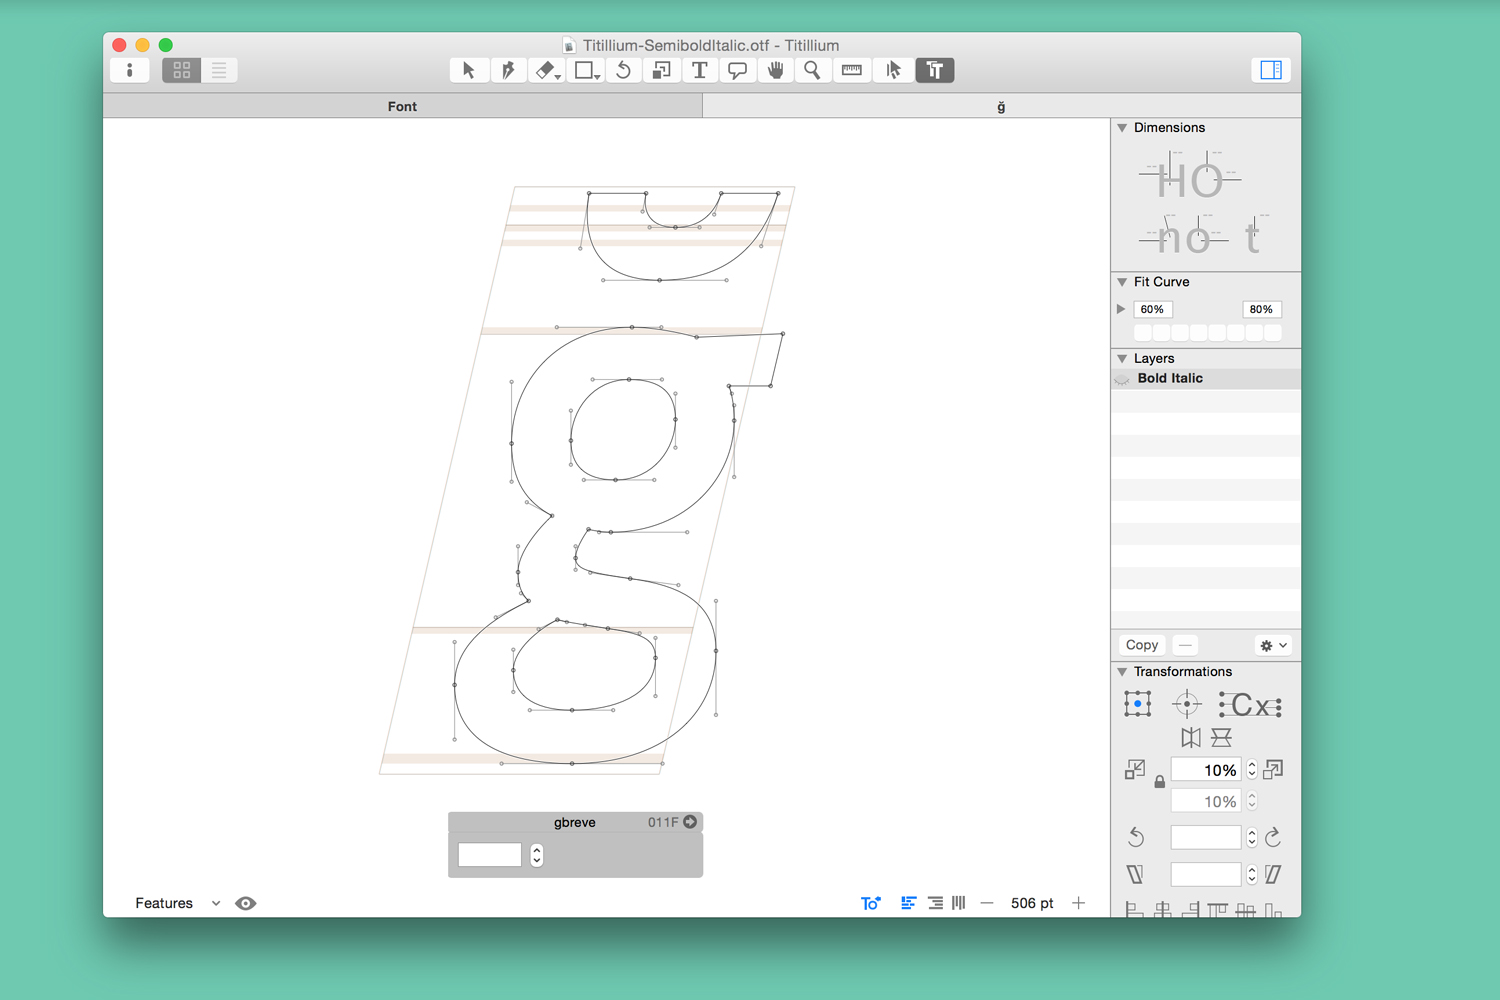
Task: Activate the Text tool
Action: coord(699,70)
